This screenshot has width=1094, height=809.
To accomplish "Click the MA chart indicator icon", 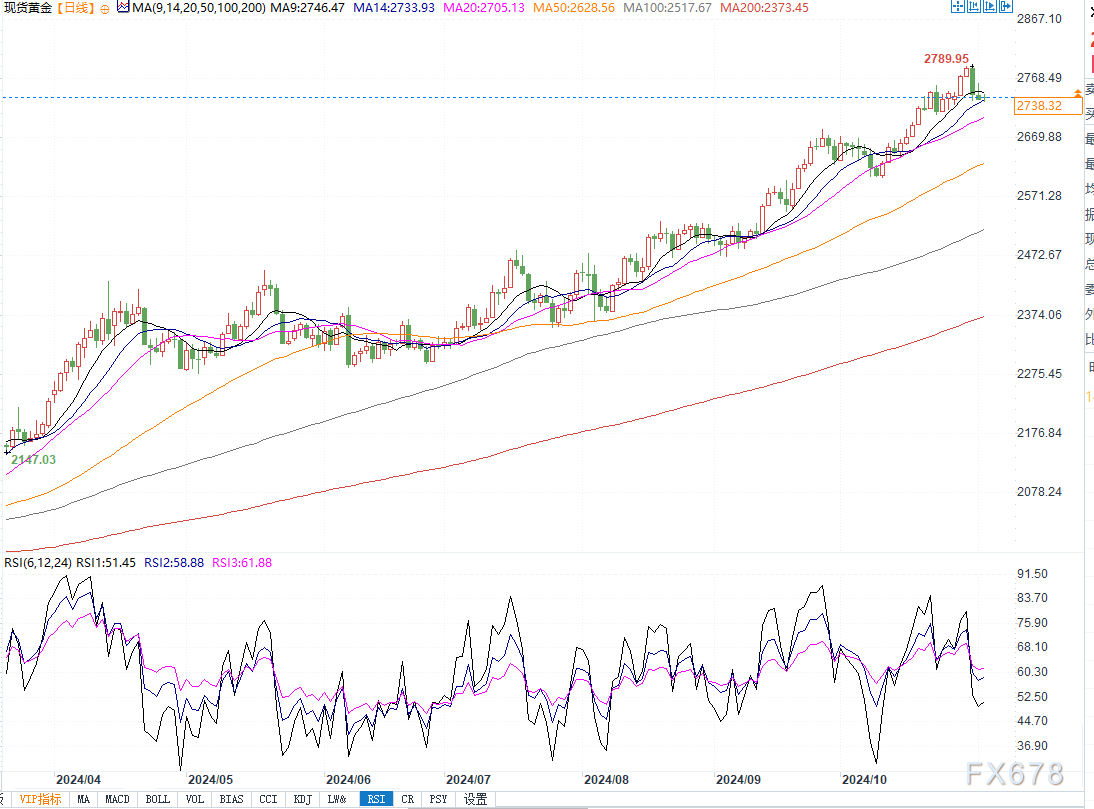I will (x=123, y=7).
